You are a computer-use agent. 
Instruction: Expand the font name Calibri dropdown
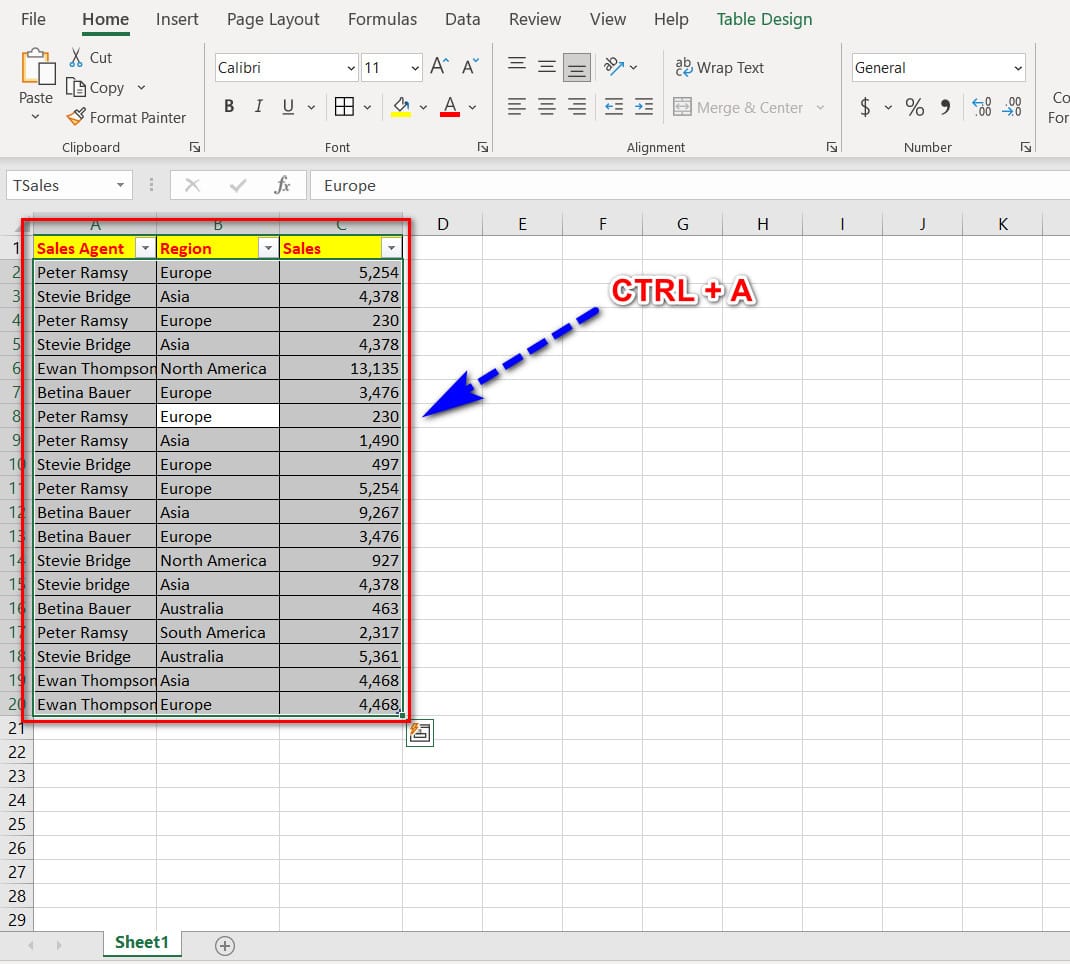[x=351, y=68]
